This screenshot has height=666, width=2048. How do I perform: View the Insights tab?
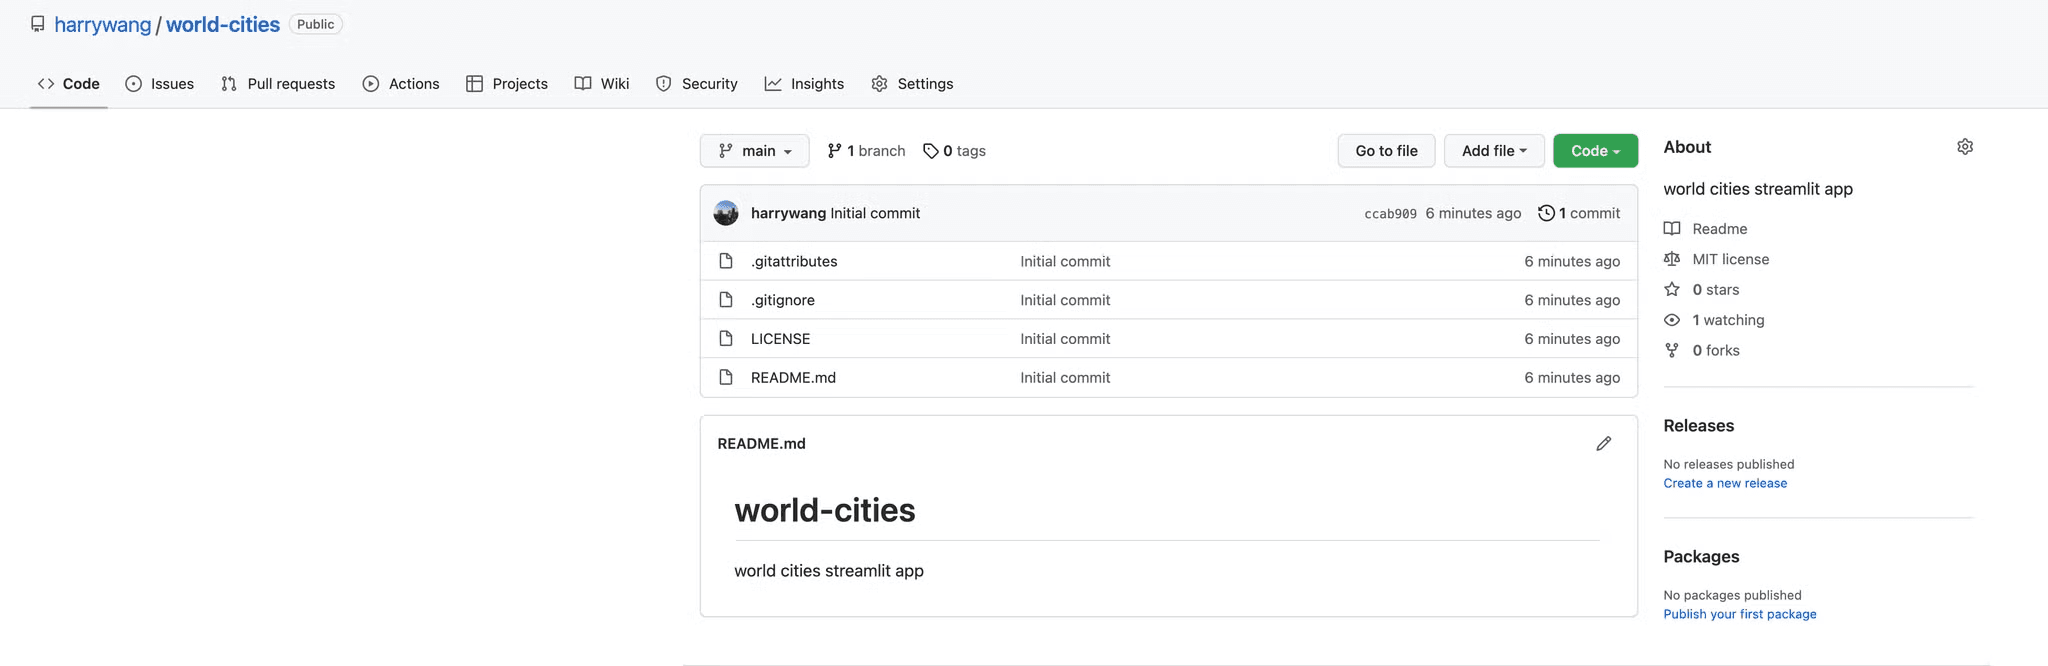(805, 84)
